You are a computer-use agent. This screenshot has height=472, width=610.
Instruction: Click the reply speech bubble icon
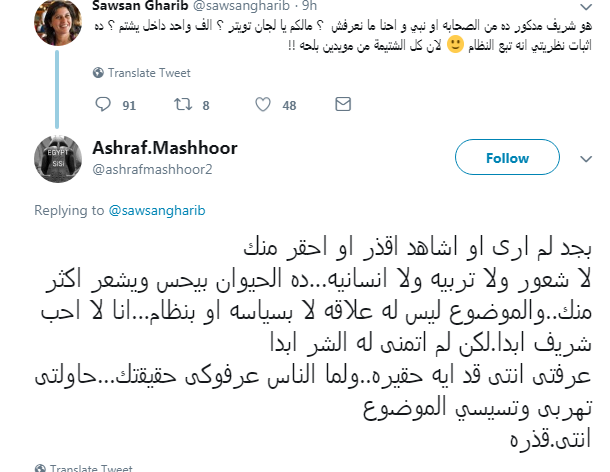103,105
